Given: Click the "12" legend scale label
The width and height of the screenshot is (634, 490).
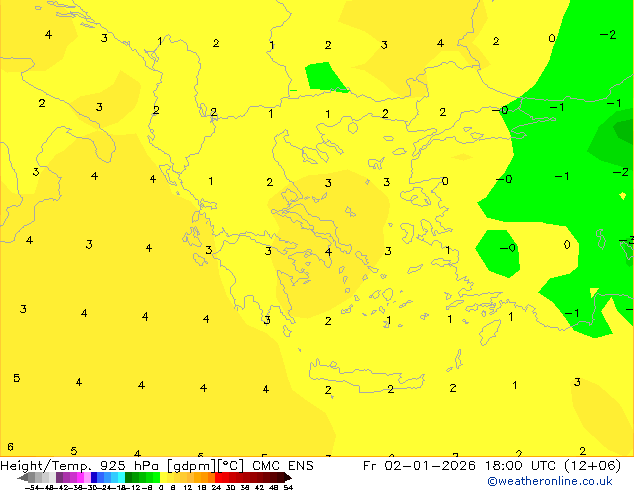Looking at the screenshot, I should tap(188, 488).
